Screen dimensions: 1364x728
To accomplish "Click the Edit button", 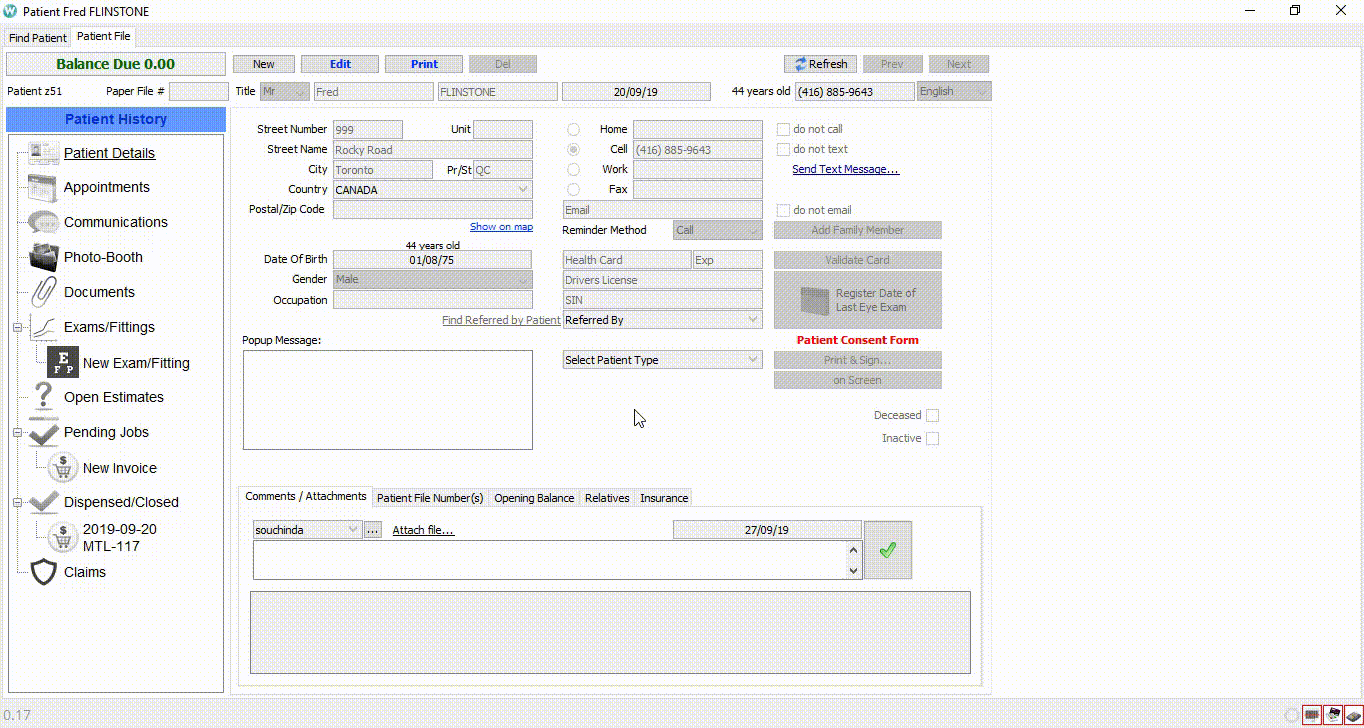I will [340, 64].
